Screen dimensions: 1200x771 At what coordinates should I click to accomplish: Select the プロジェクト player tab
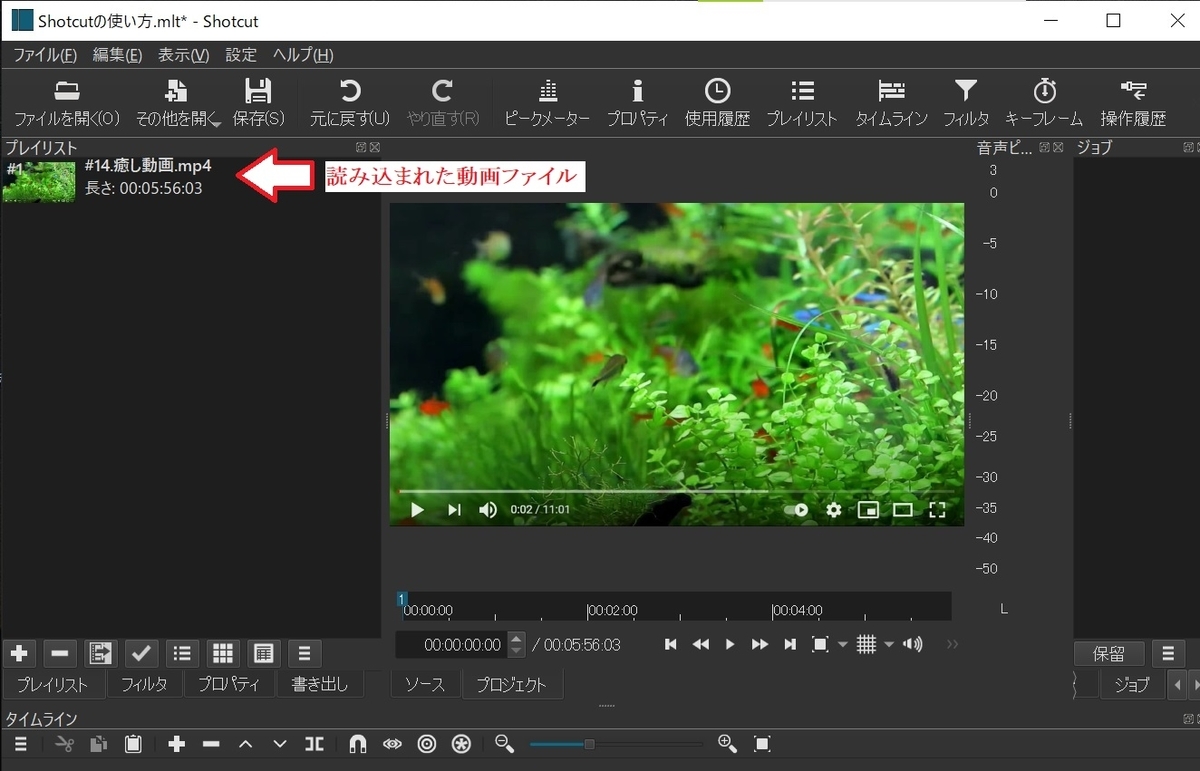512,685
